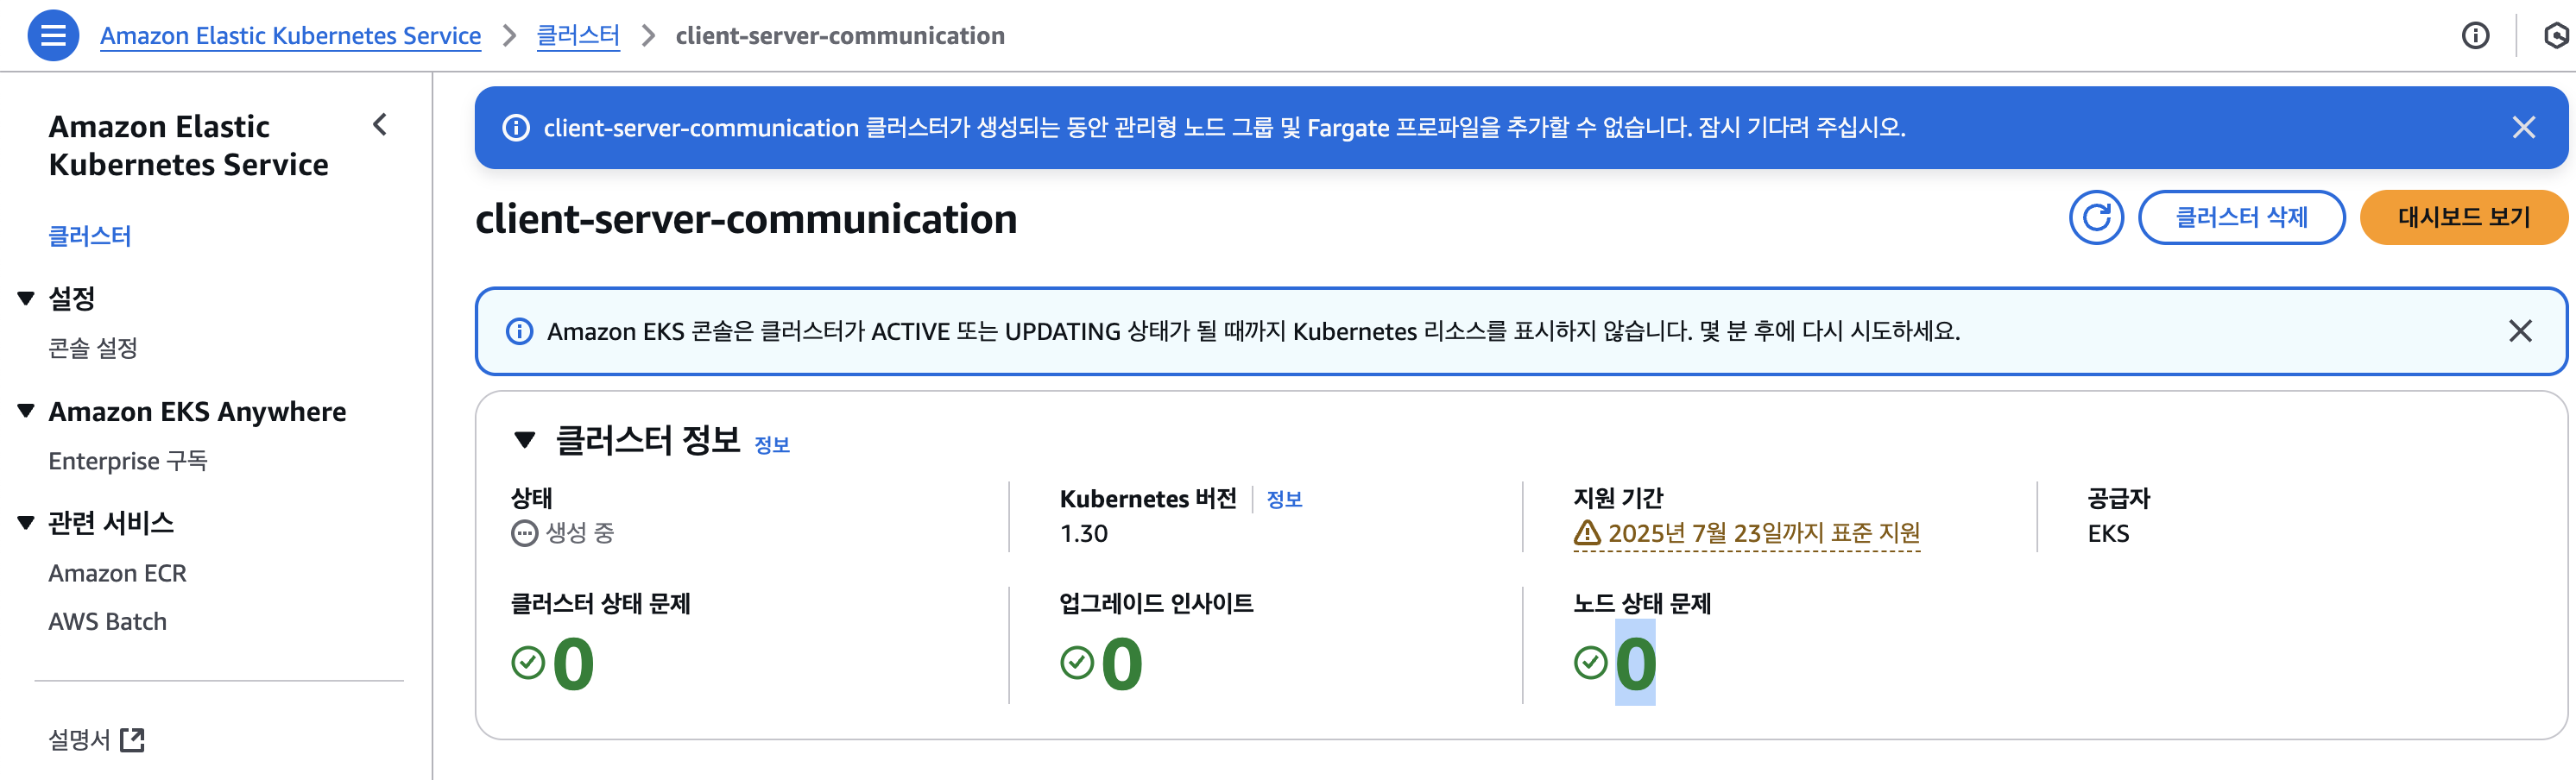Click the 클러스터 삭제 button
This screenshot has width=2576, height=780.
(2241, 217)
